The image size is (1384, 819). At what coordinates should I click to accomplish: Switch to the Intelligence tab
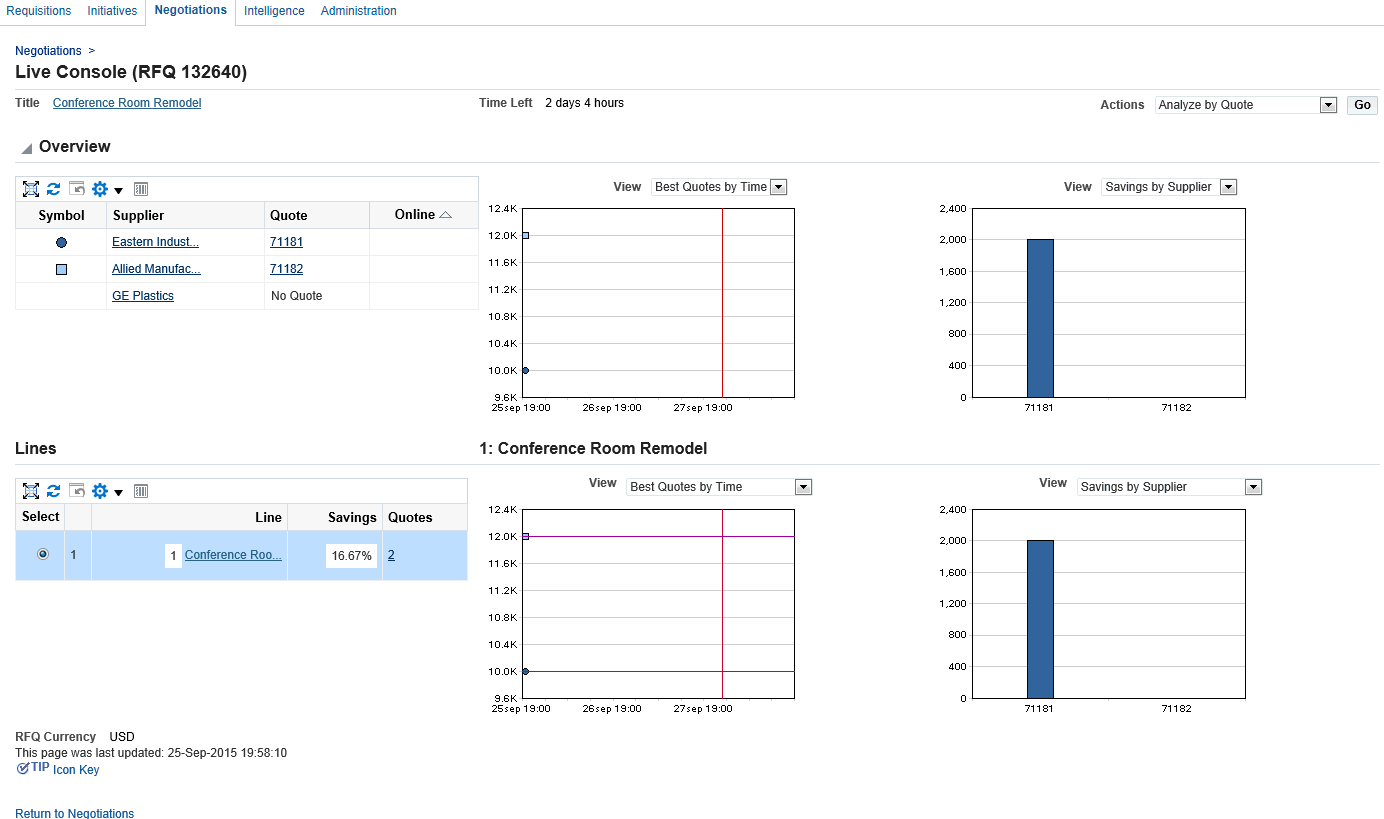(274, 11)
